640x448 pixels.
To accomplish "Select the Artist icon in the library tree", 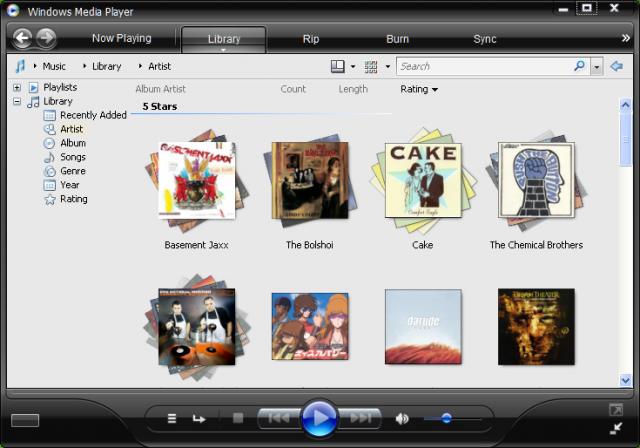I will 49,129.
